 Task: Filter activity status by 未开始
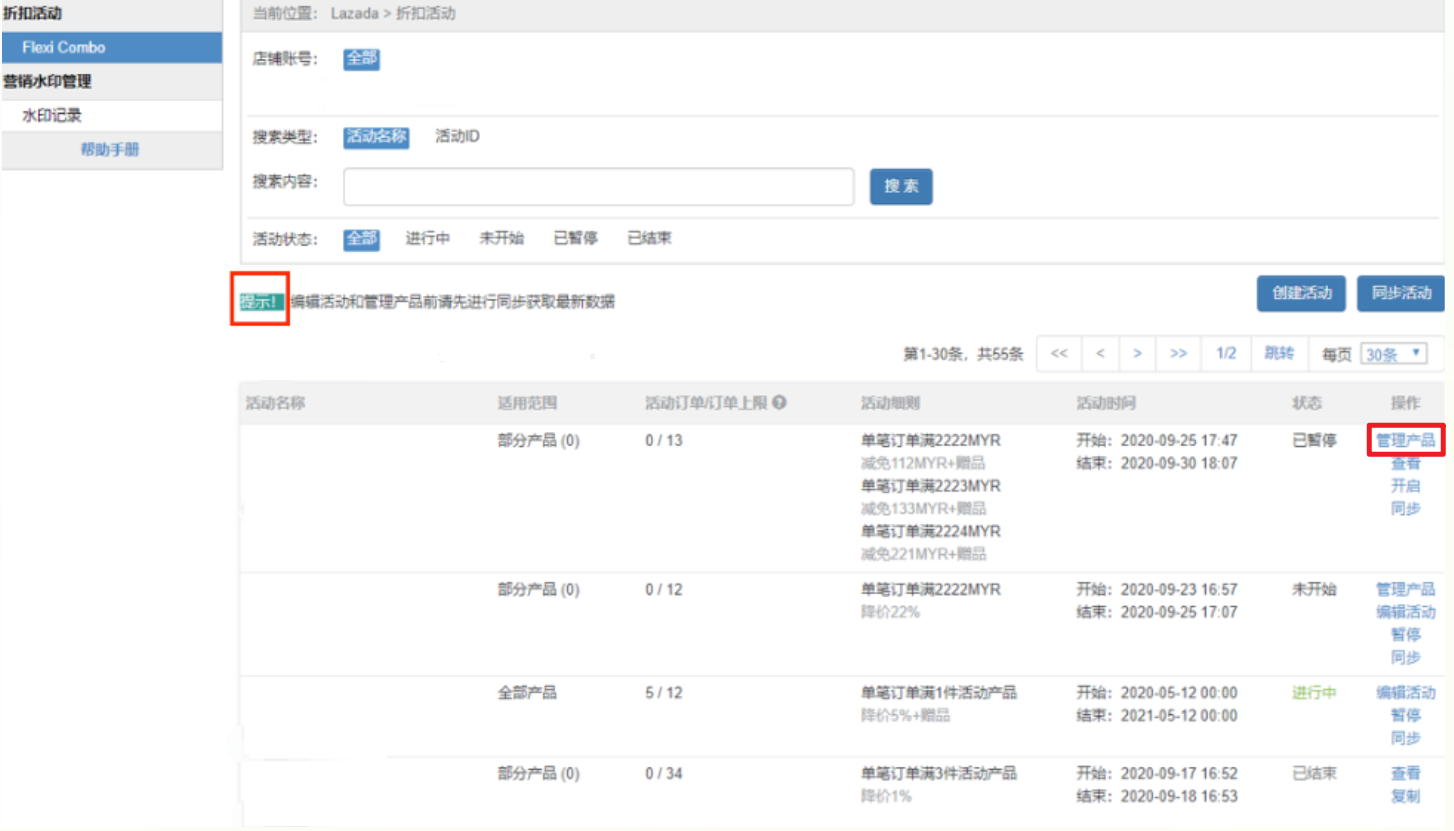point(501,238)
